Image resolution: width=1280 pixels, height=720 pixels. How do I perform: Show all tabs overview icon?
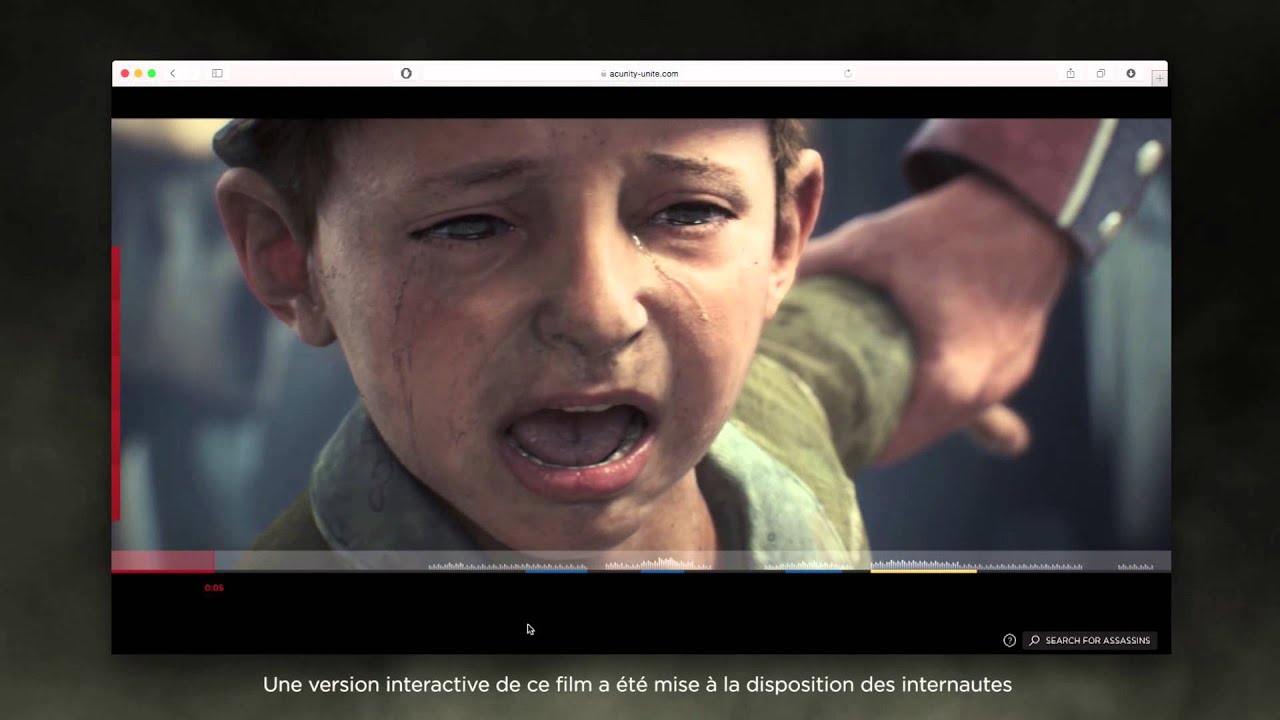pyautogui.click(x=1100, y=73)
